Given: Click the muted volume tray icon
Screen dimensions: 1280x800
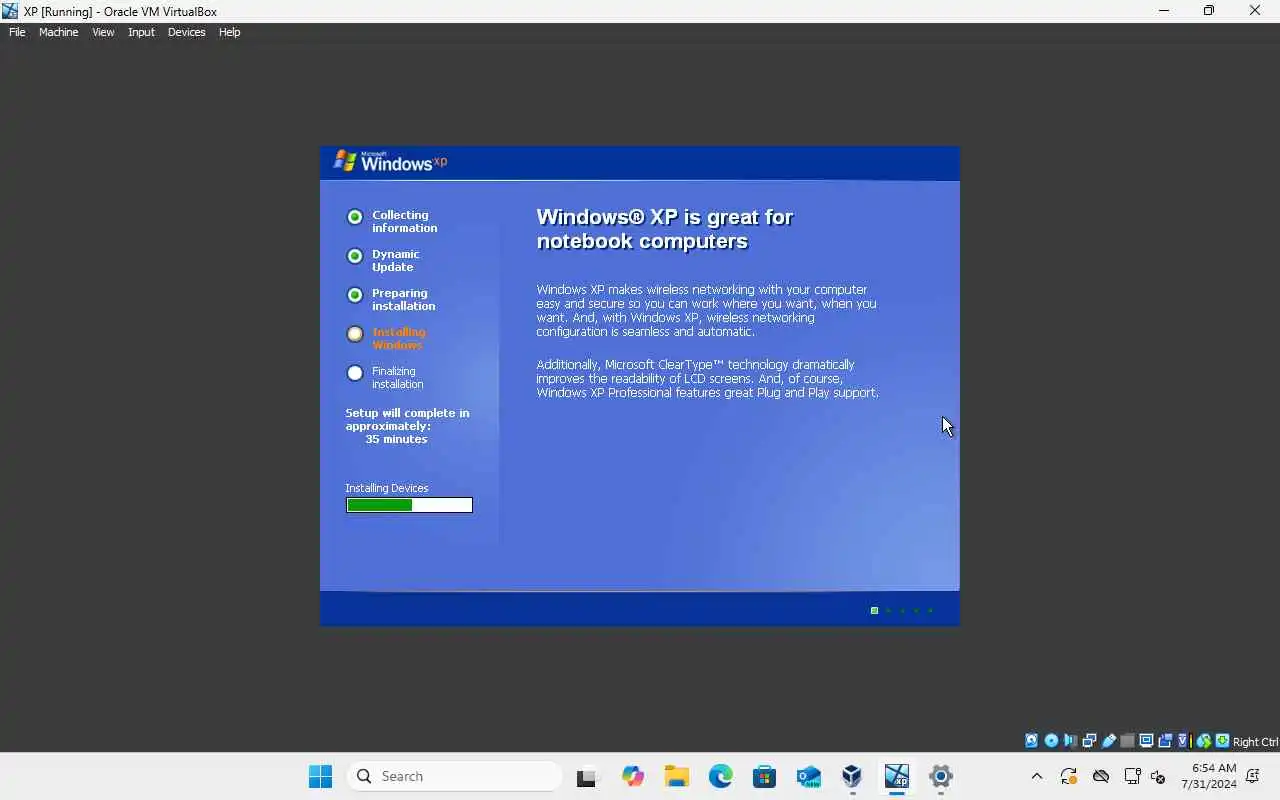Looking at the screenshot, I should 1158,776.
